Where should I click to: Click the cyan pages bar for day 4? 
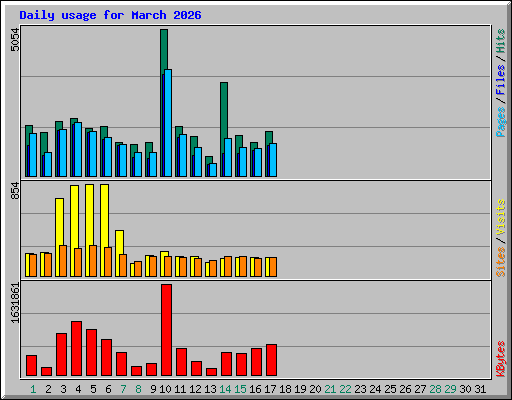point(78,149)
